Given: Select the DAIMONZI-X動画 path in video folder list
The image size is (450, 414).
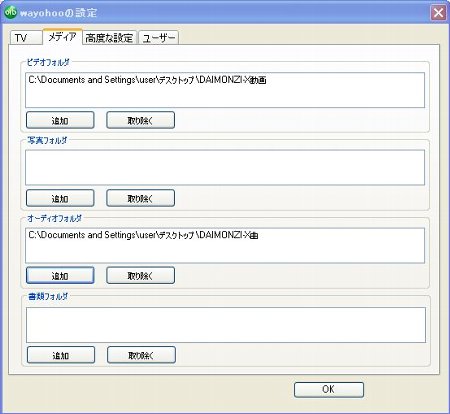Looking at the screenshot, I should [147, 80].
